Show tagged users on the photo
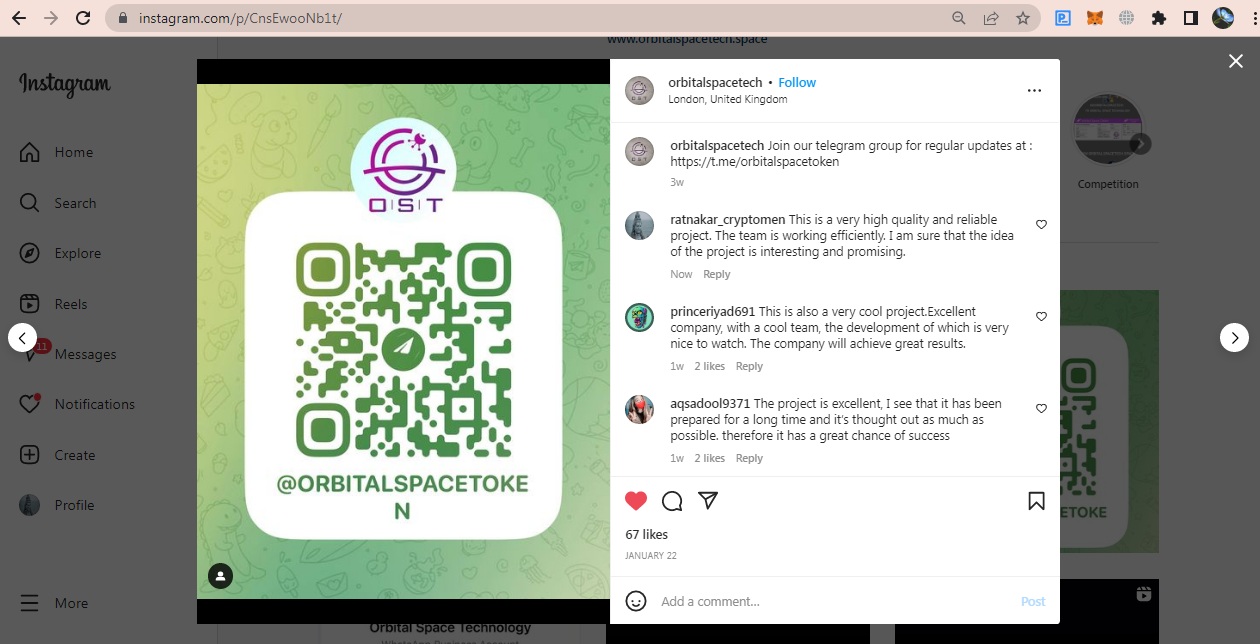 (x=220, y=576)
